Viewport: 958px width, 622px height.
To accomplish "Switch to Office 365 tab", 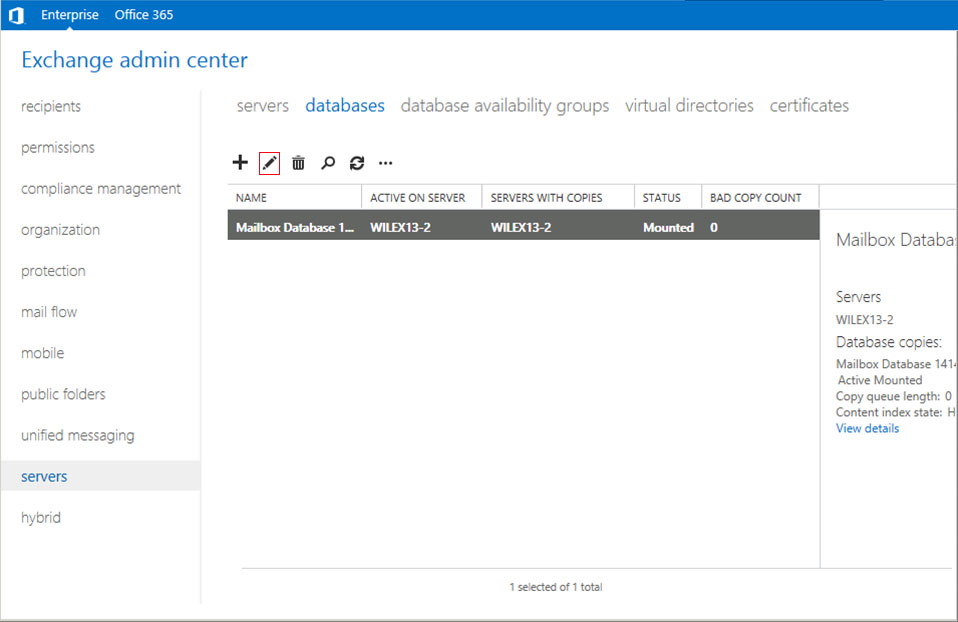I will pos(144,15).
